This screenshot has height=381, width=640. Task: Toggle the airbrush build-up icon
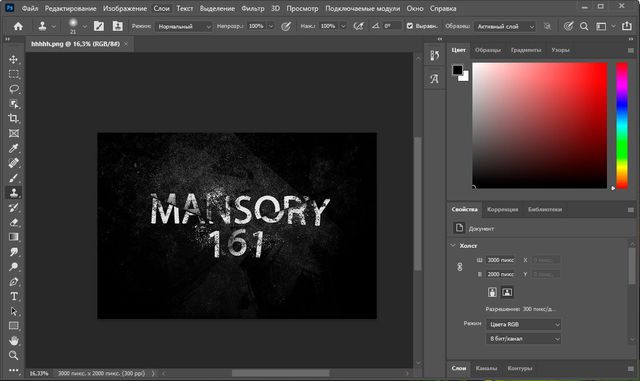tap(358, 26)
